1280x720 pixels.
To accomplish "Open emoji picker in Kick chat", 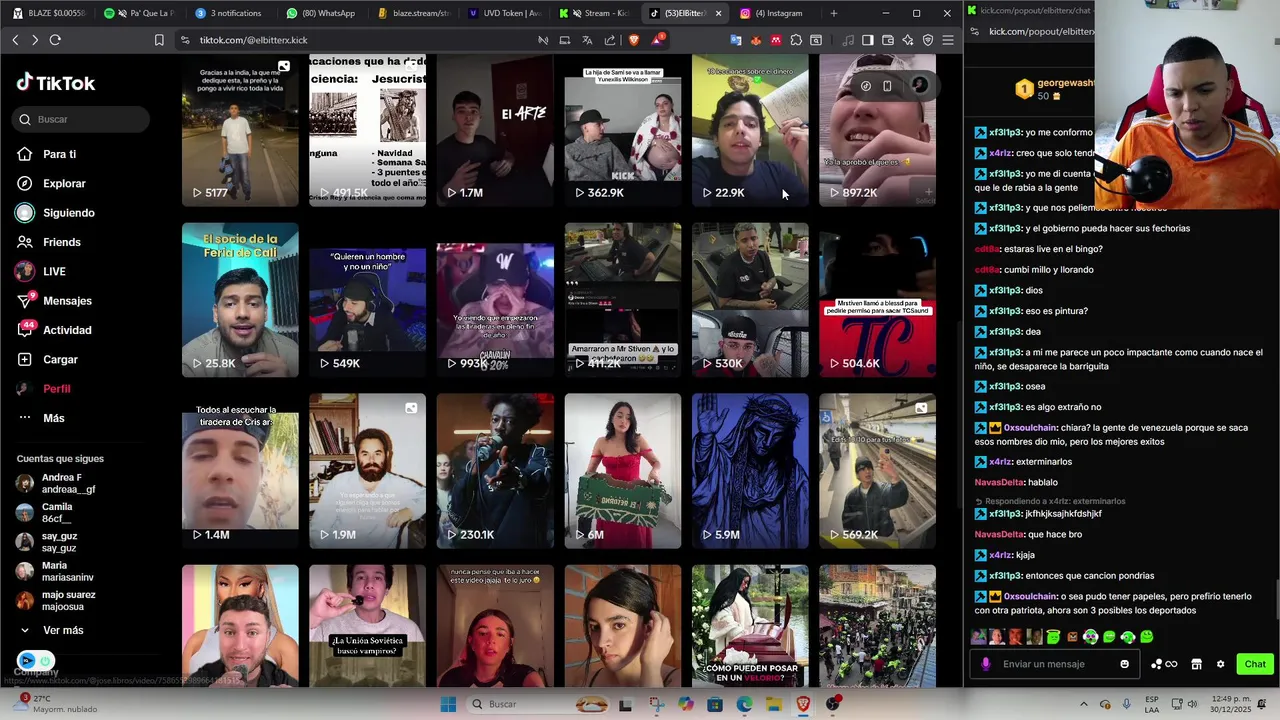I will click(1125, 664).
